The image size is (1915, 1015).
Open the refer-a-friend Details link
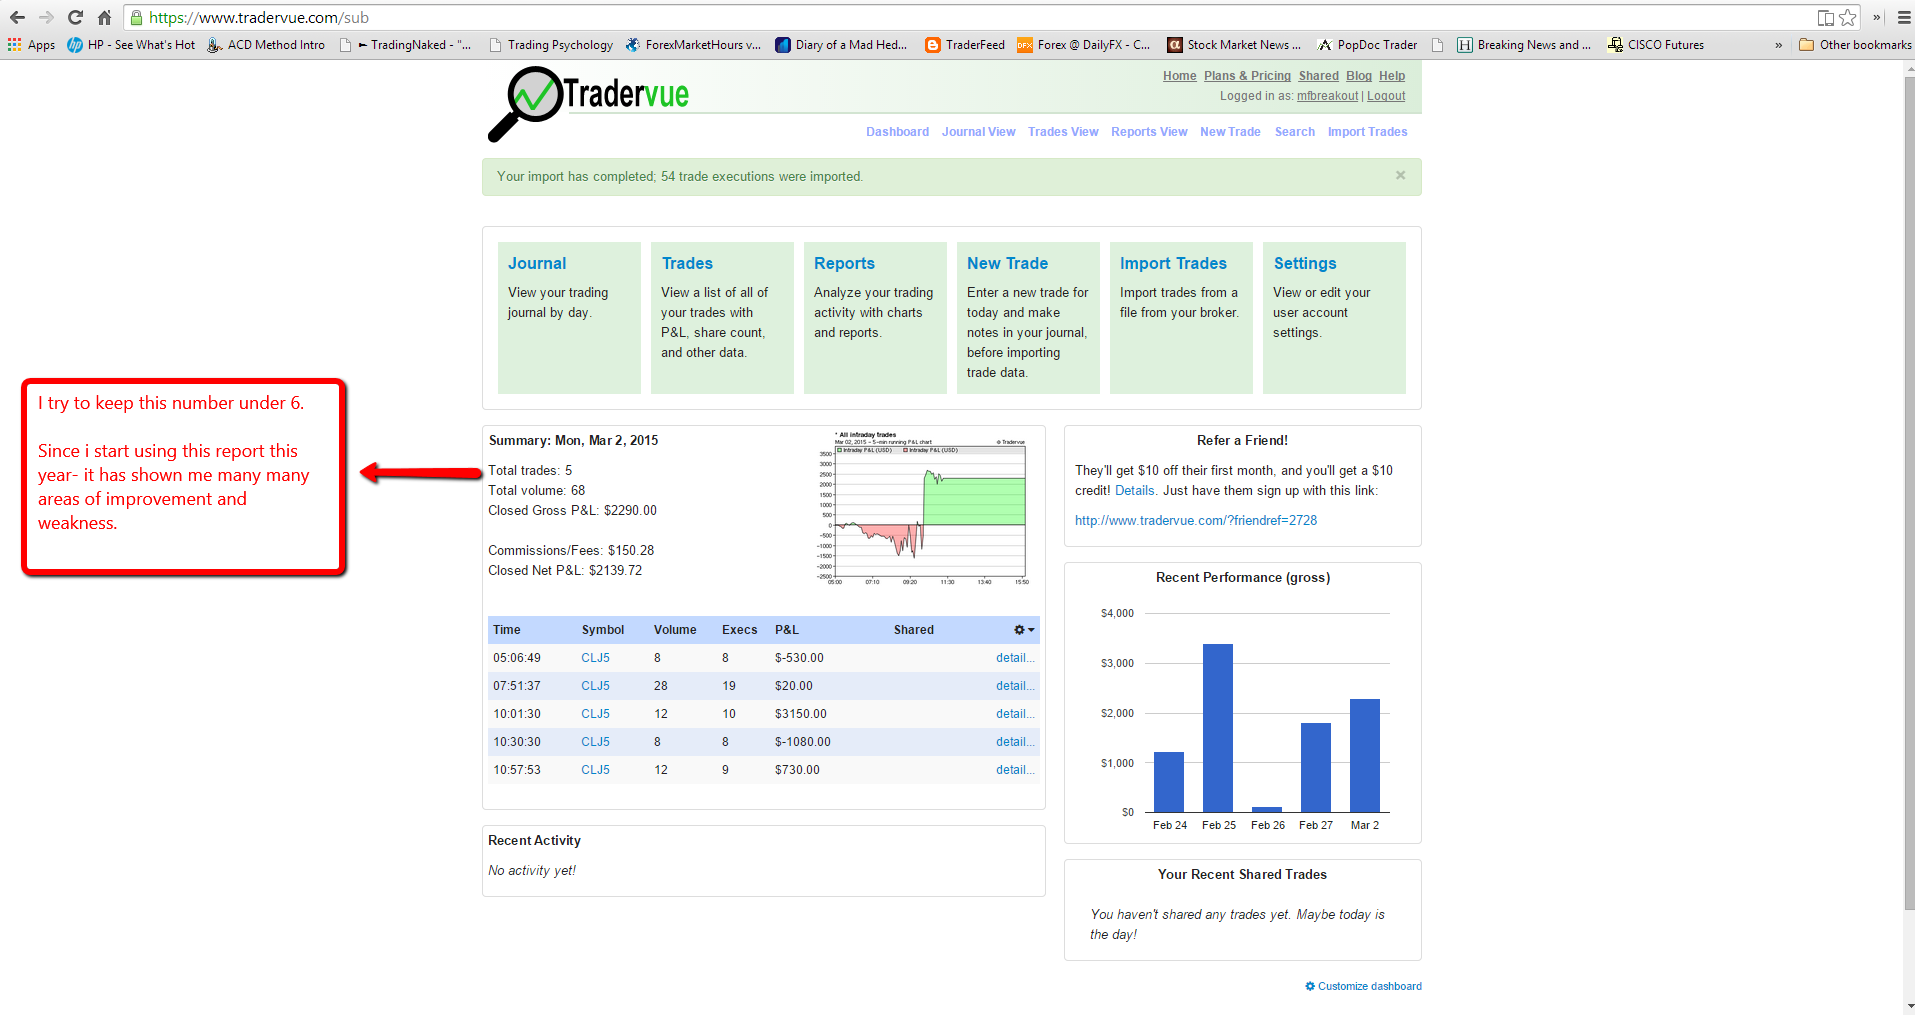1134,491
